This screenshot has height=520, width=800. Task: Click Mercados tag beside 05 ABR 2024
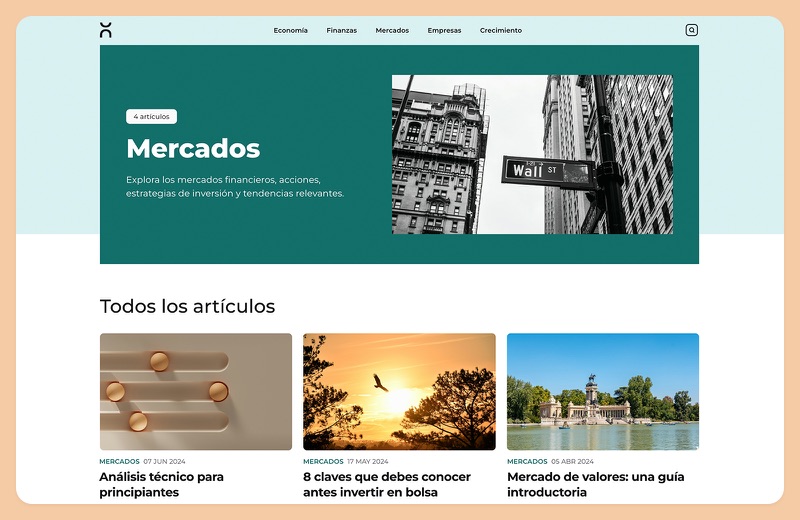point(527,461)
